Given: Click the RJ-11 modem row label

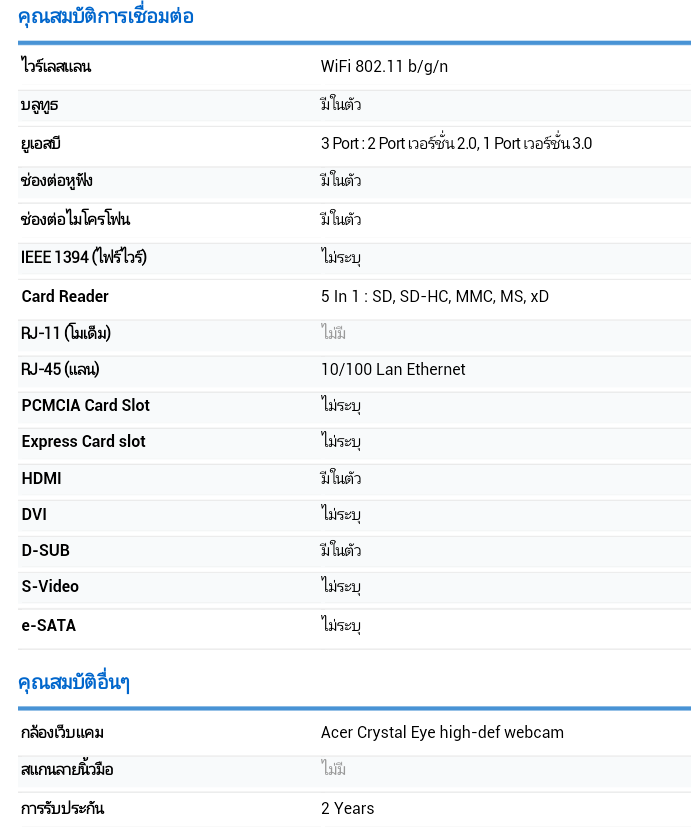Looking at the screenshot, I should coord(66,333).
